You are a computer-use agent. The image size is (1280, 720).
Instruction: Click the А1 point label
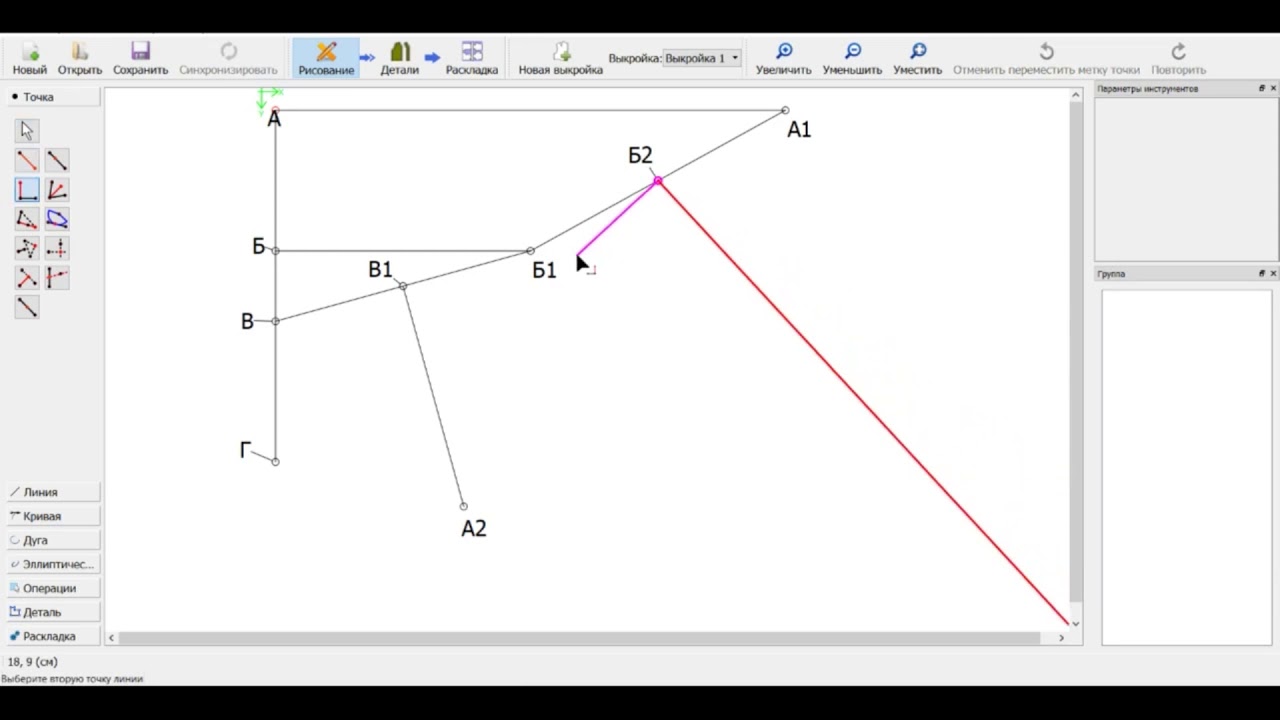click(799, 129)
